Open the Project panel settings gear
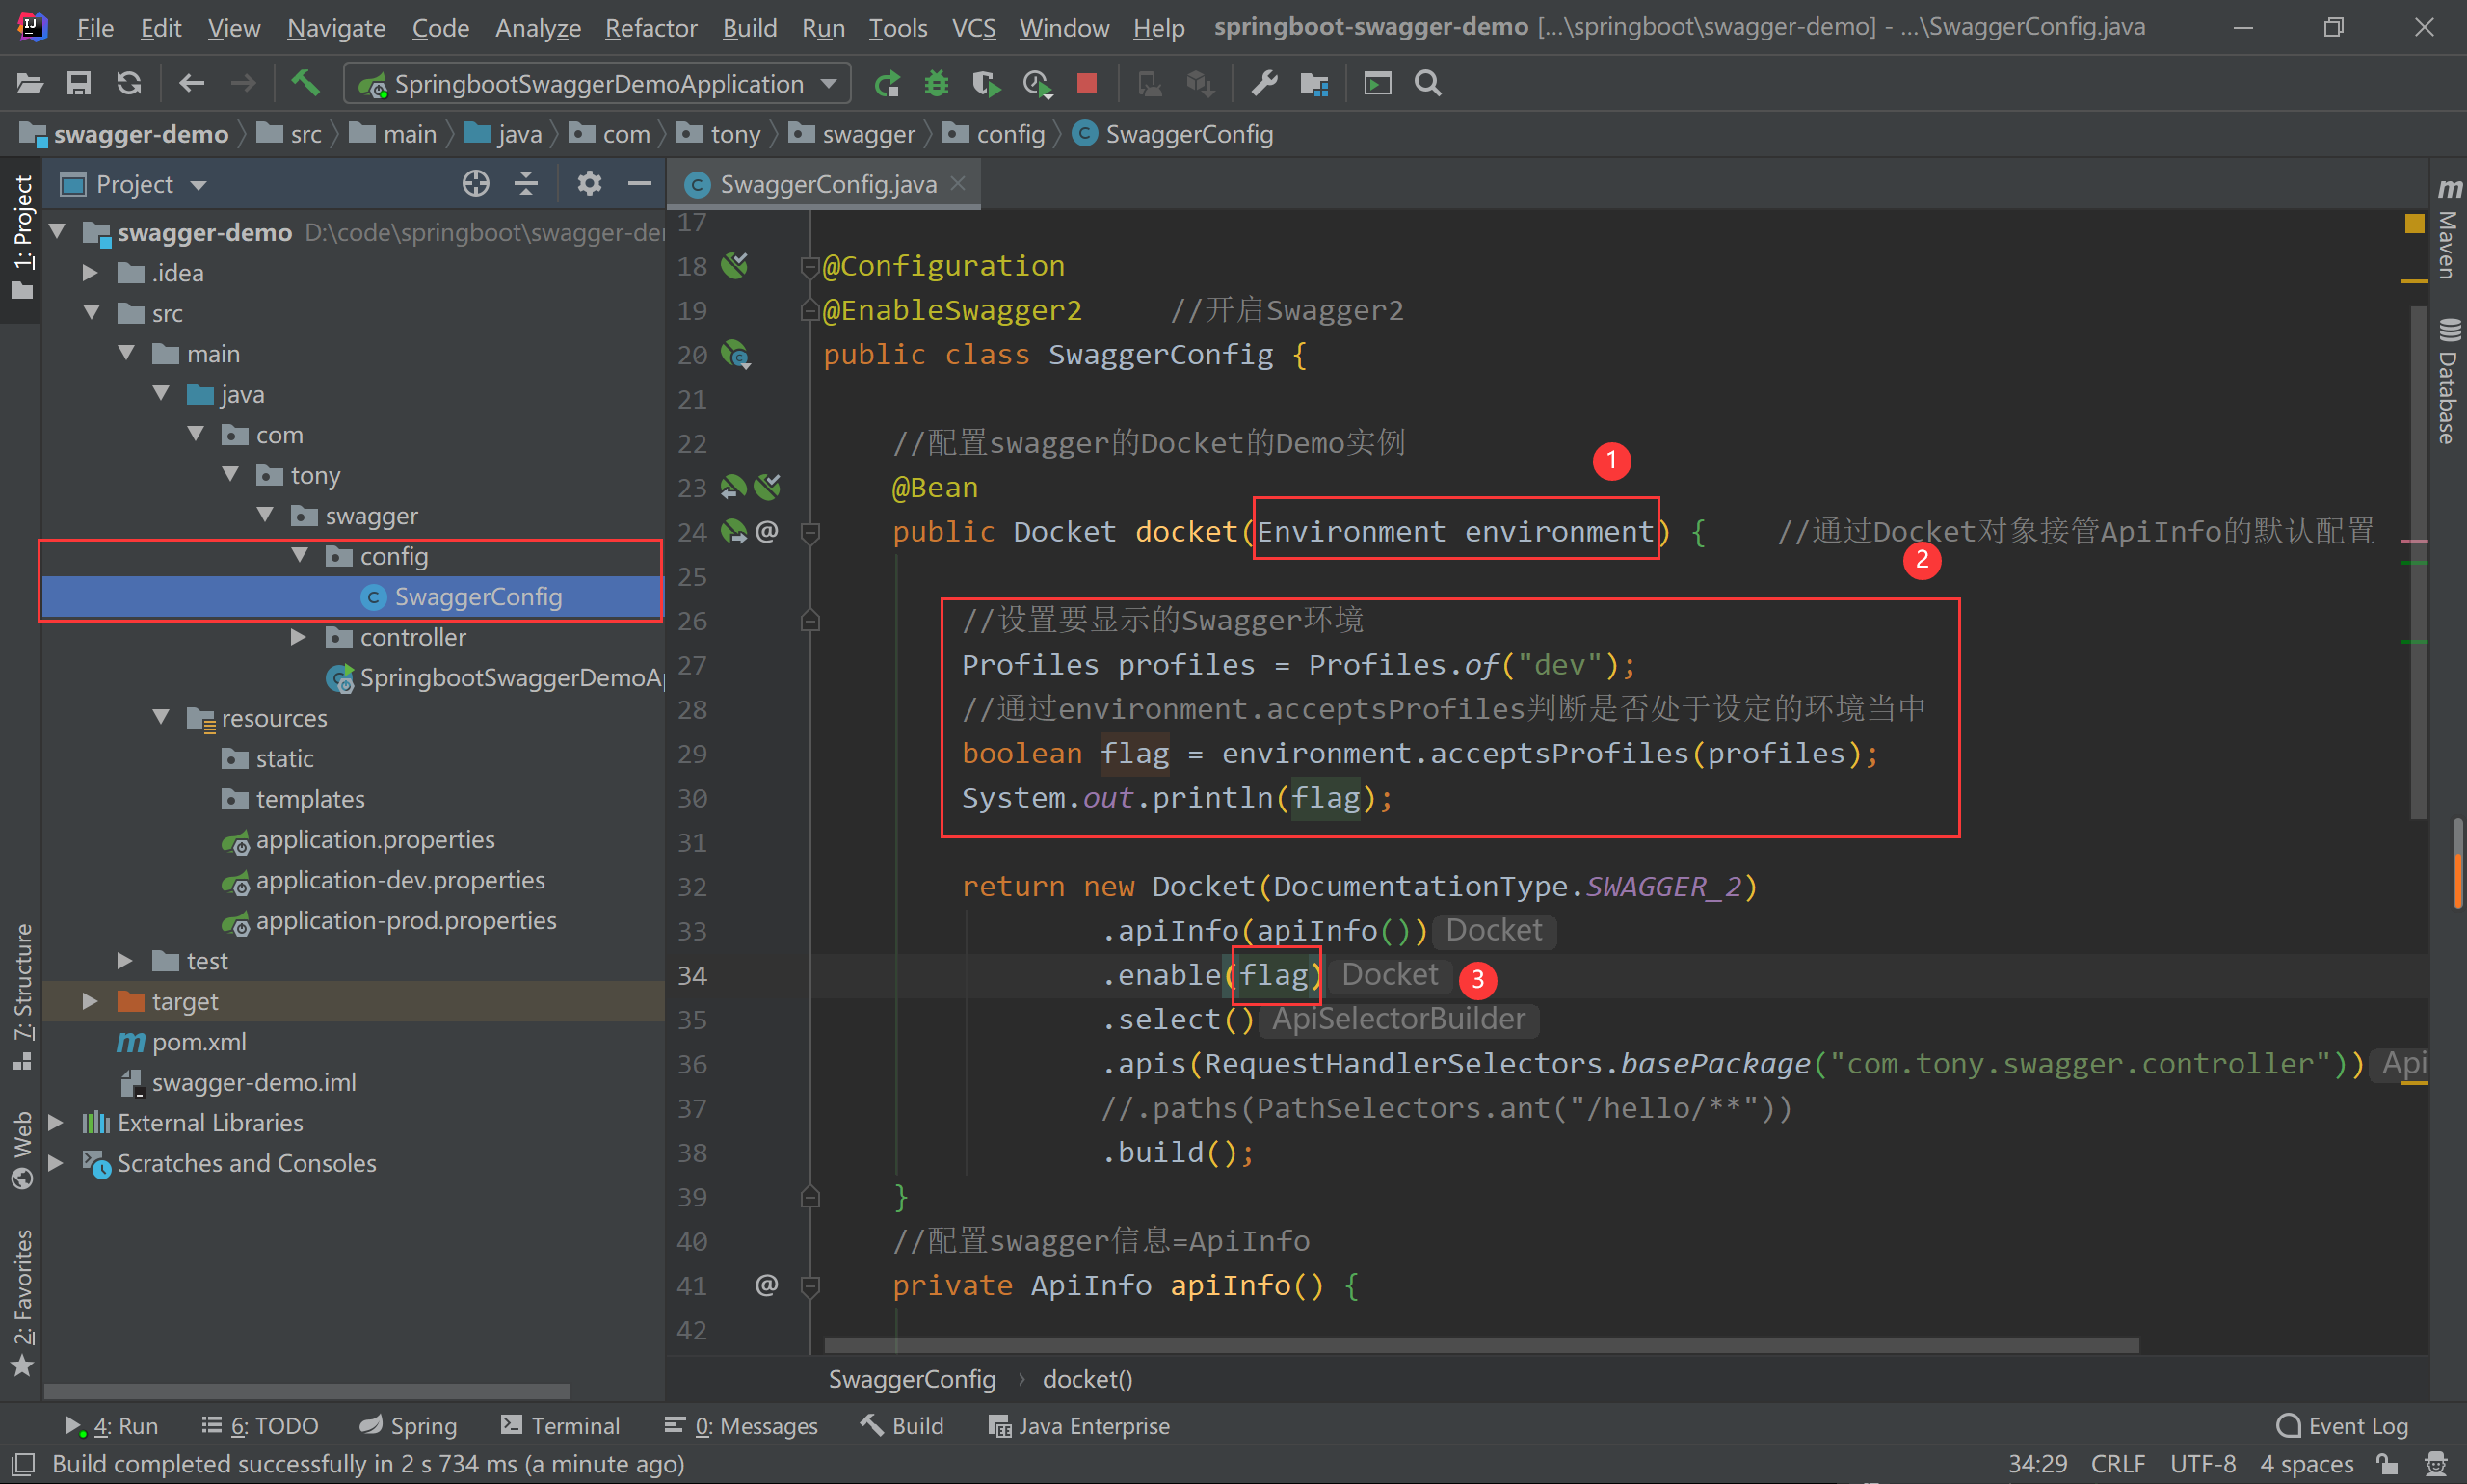This screenshot has height=1484, width=2467. (589, 184)
